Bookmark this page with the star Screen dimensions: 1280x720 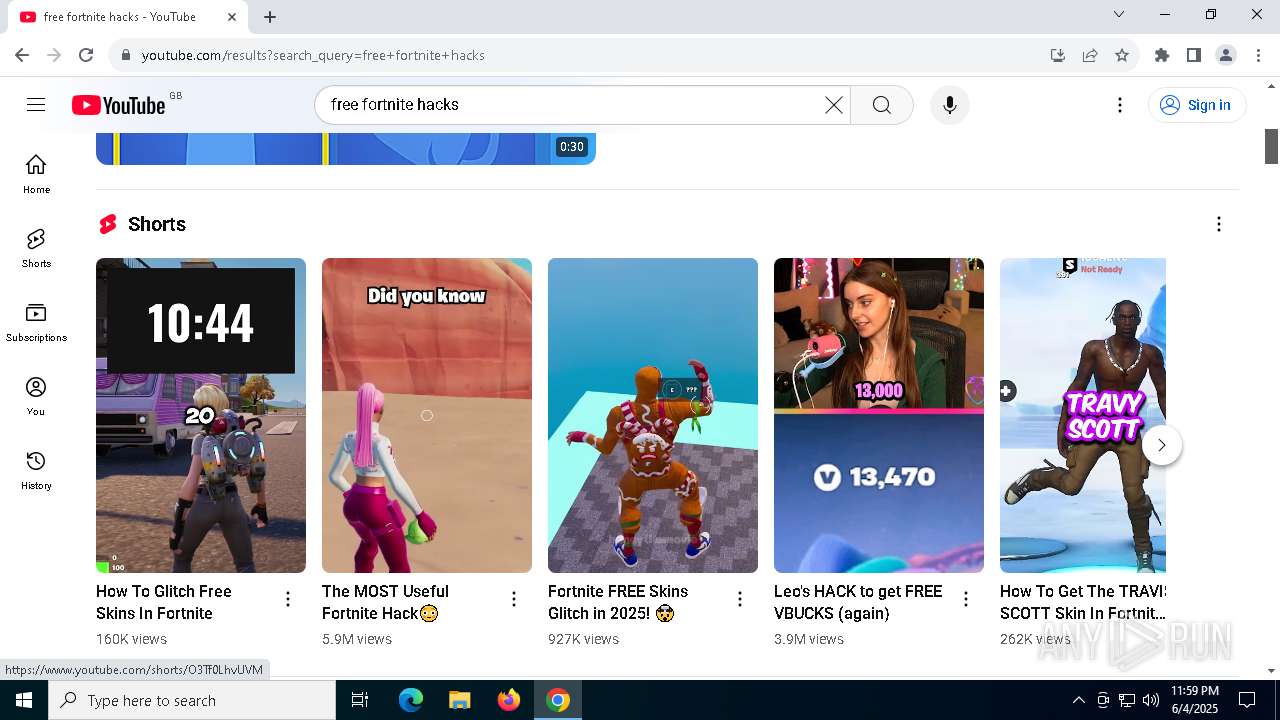click(x=1122, y=55)
